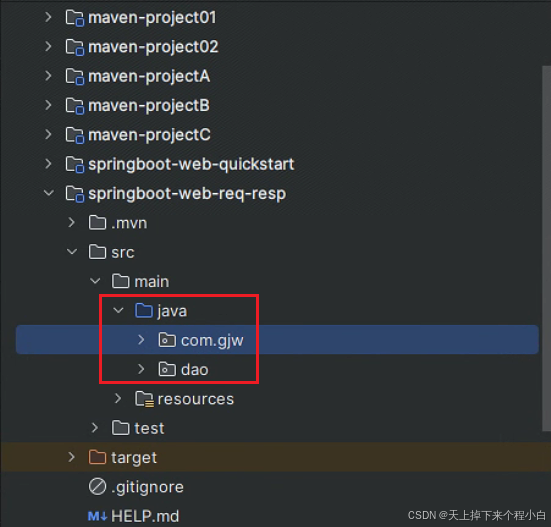Click the HELP.md markdown file icon
This screenshot has height=527, width=551.
click(x=97, y=516)
